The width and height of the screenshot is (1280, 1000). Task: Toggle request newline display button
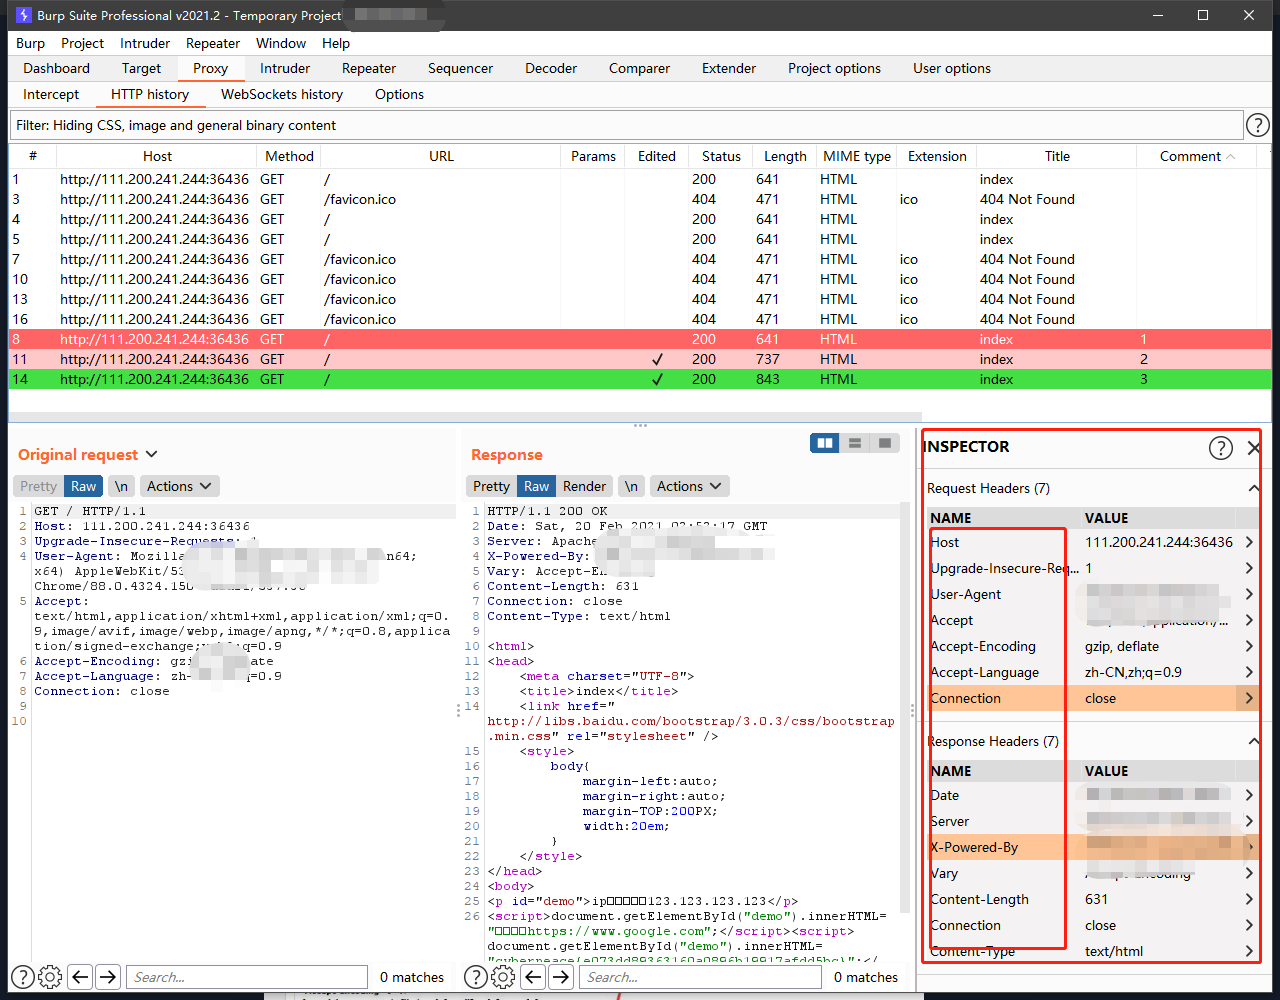click(x=121, y=486)
